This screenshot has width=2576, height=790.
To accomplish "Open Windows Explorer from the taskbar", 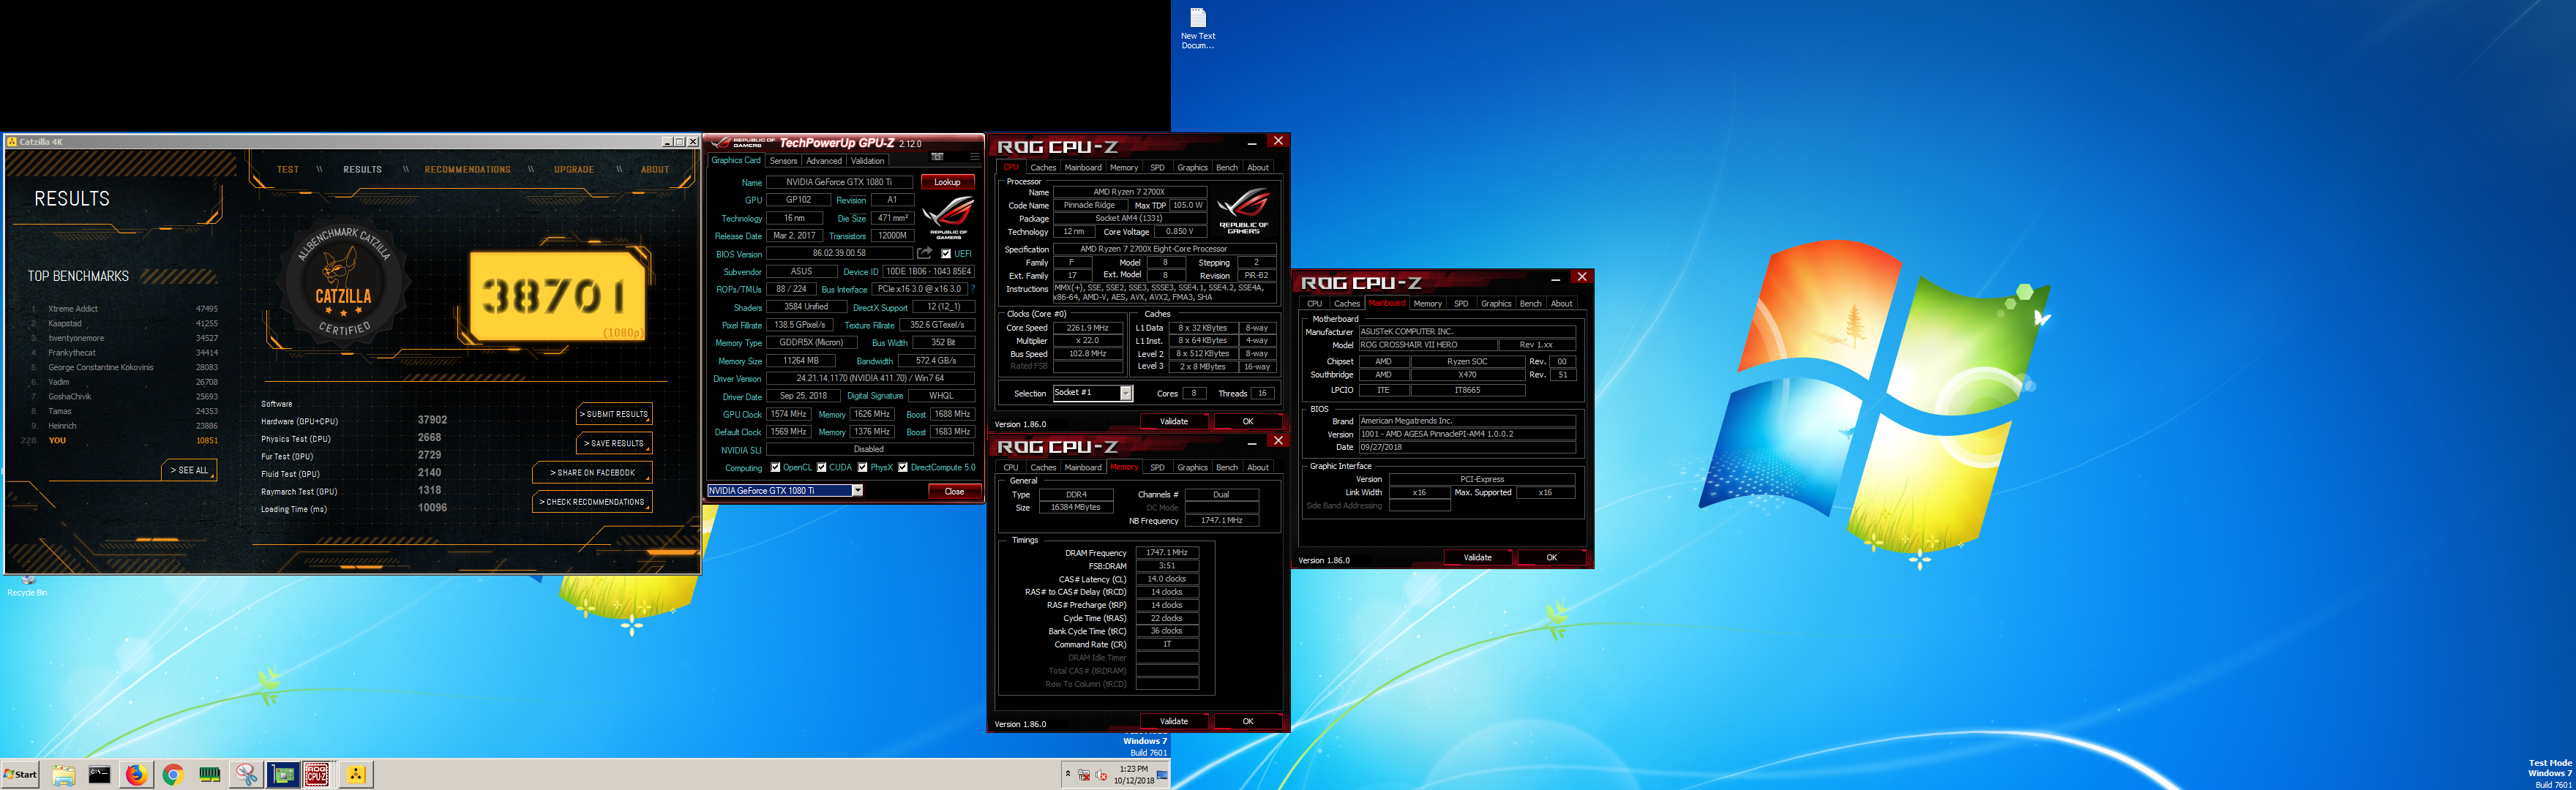I will coord(63,774).
